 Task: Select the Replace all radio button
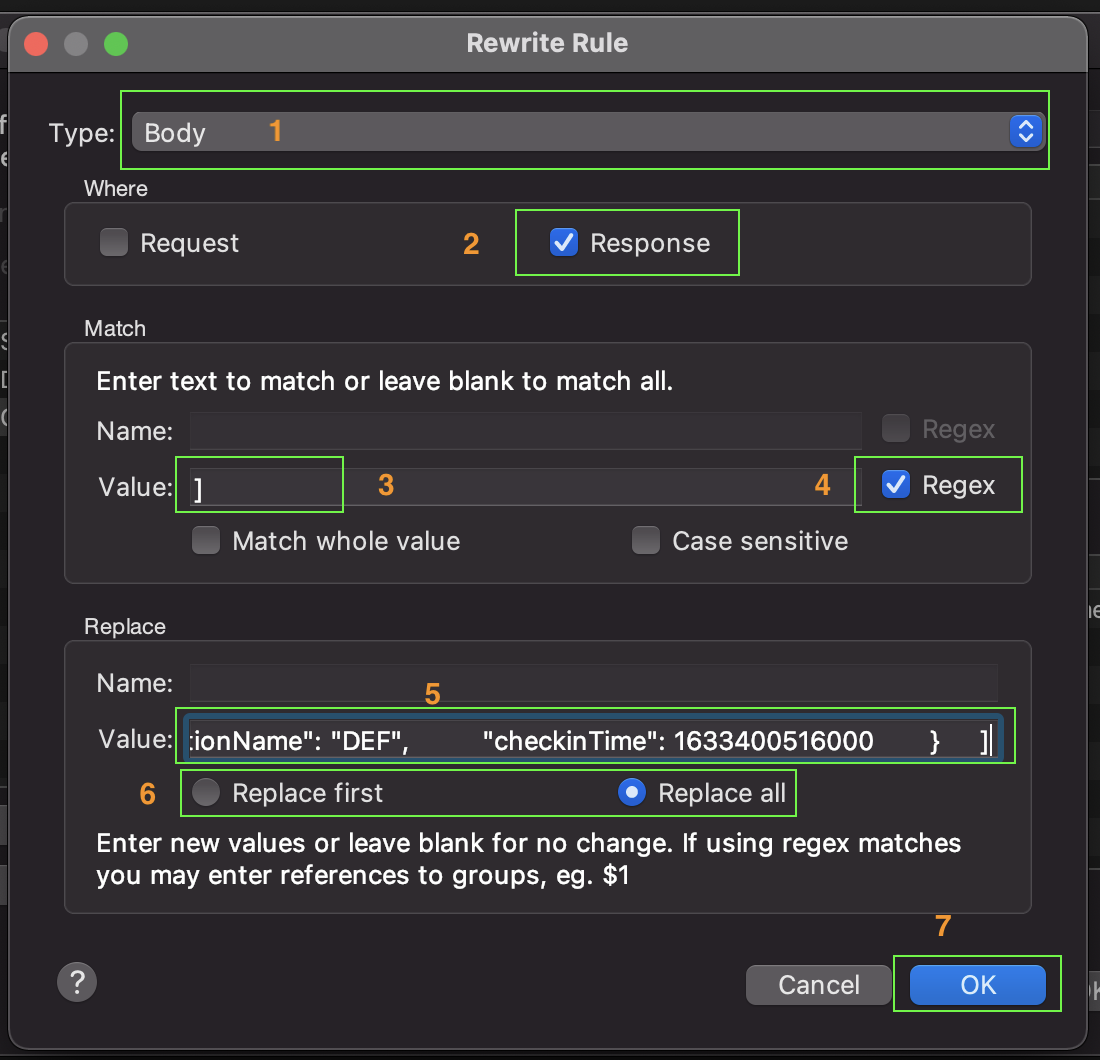coord(632,793)
